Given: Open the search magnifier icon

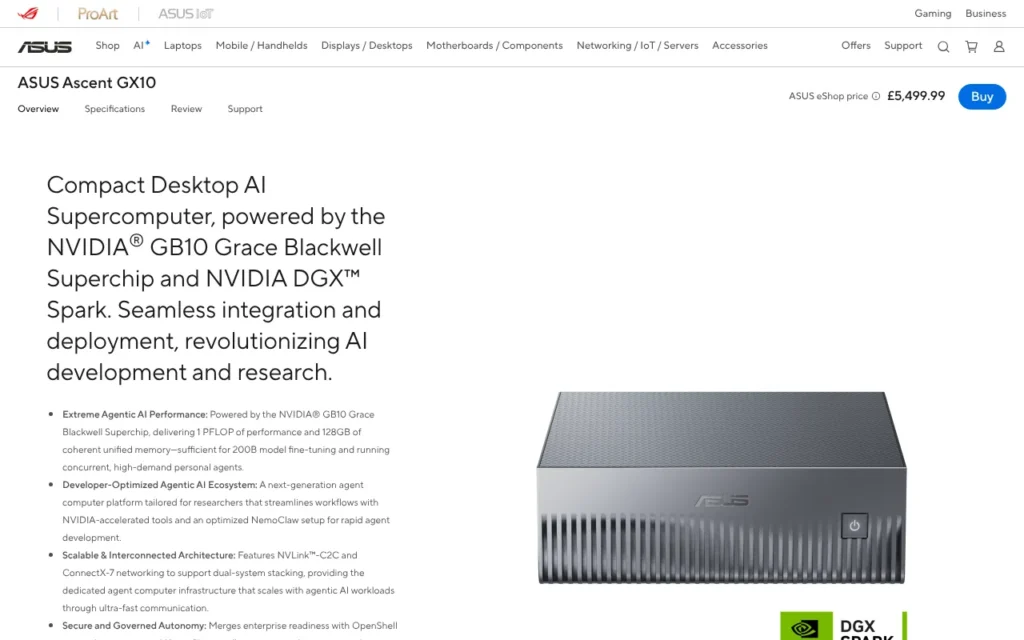Looking at the screenshot, I should tap(943, 46).
